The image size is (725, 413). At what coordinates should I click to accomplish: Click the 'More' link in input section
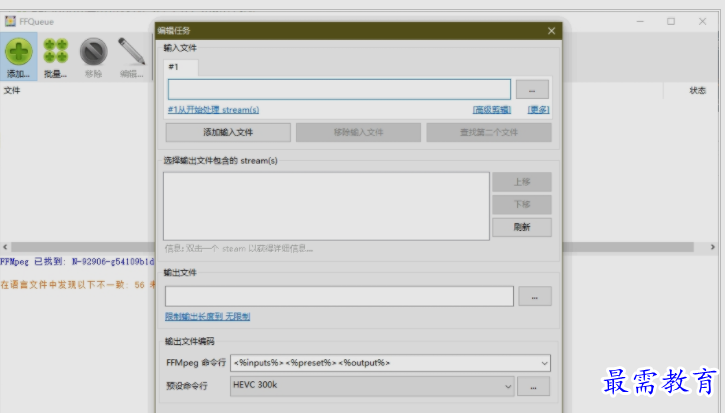point(538,110)
